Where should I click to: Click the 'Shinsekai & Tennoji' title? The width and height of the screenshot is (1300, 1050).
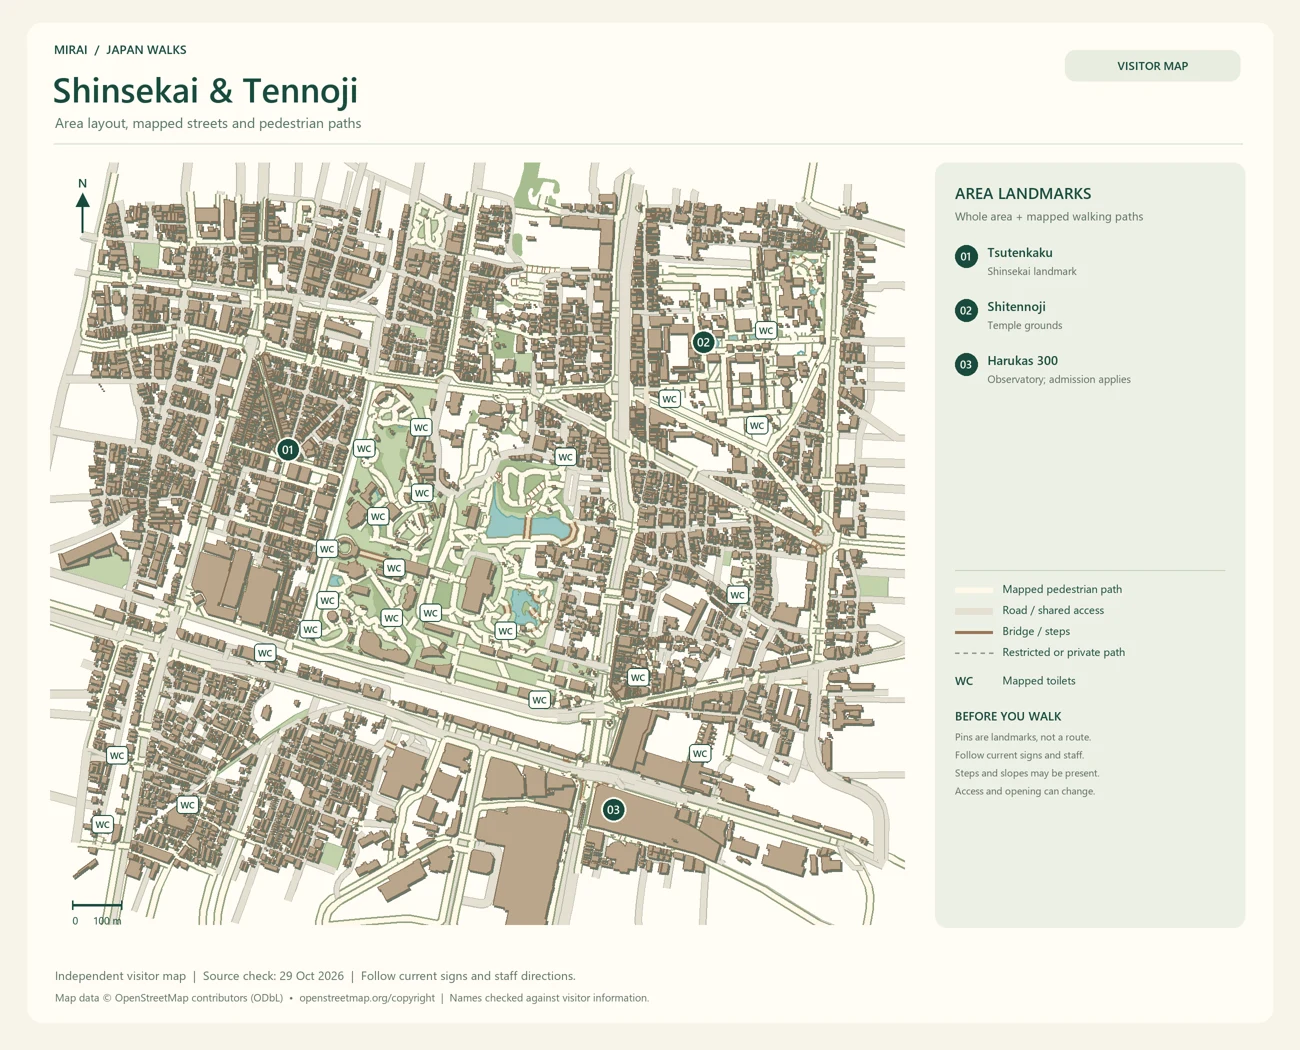click(205, 91)
